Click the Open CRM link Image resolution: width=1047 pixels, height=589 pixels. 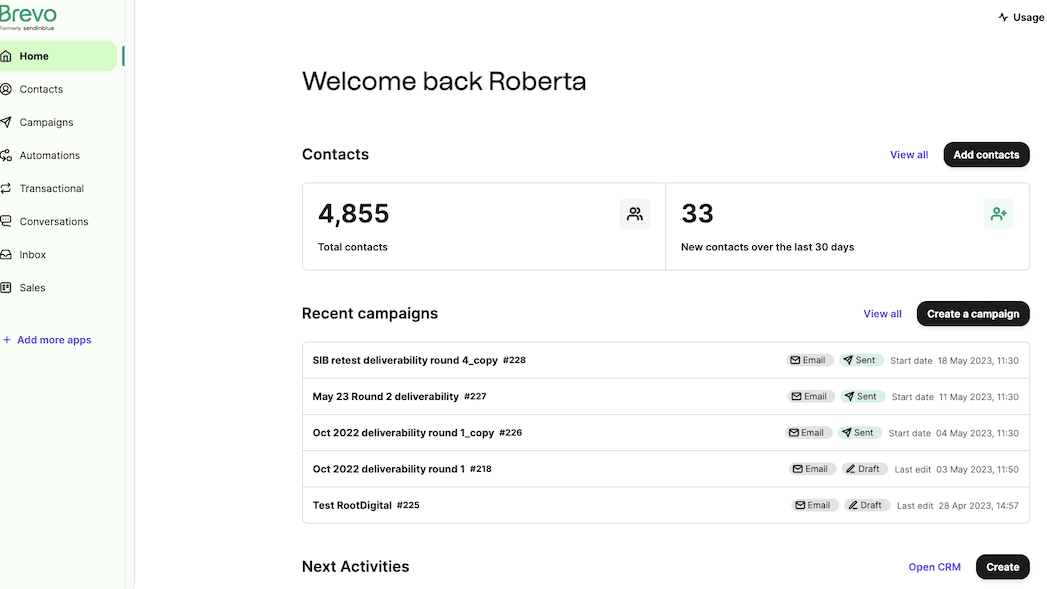(x=934, y=567)
